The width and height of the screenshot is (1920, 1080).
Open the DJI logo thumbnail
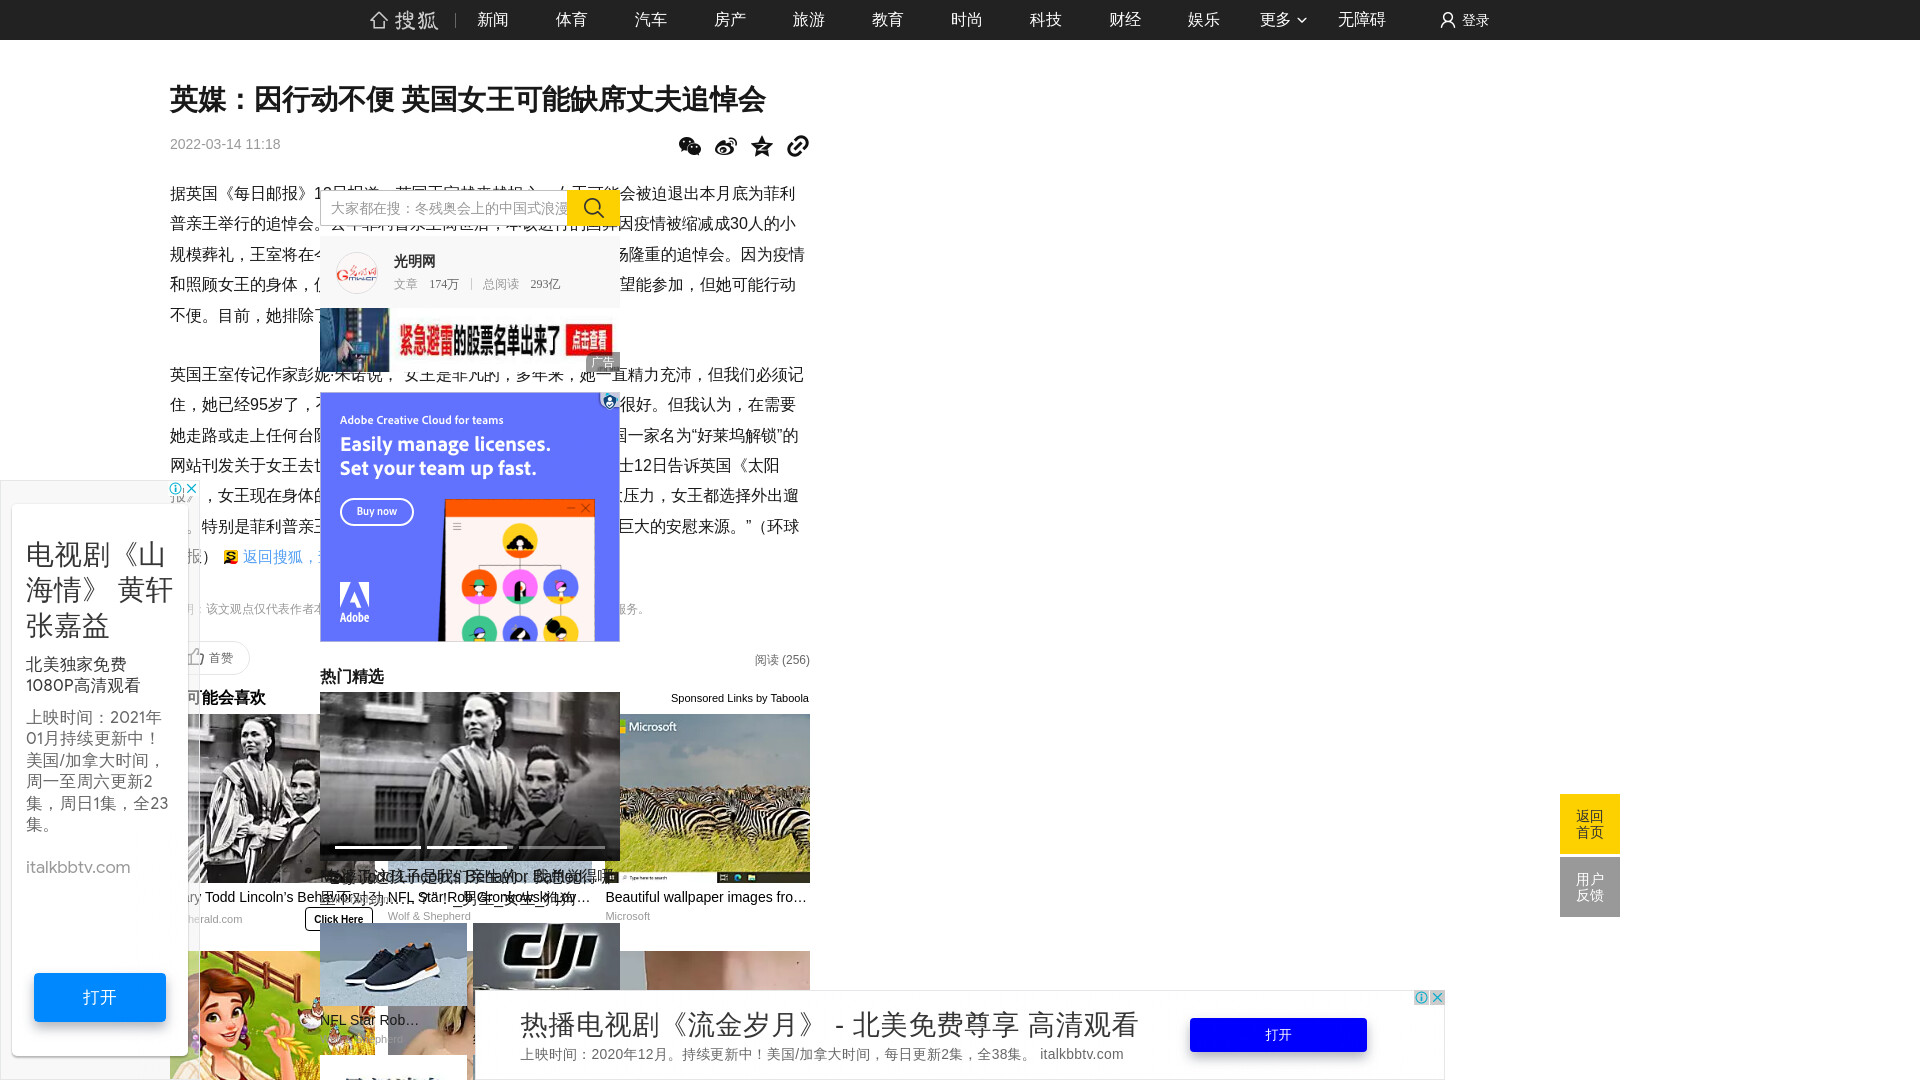pyautogui.click(x=546, y=956)
